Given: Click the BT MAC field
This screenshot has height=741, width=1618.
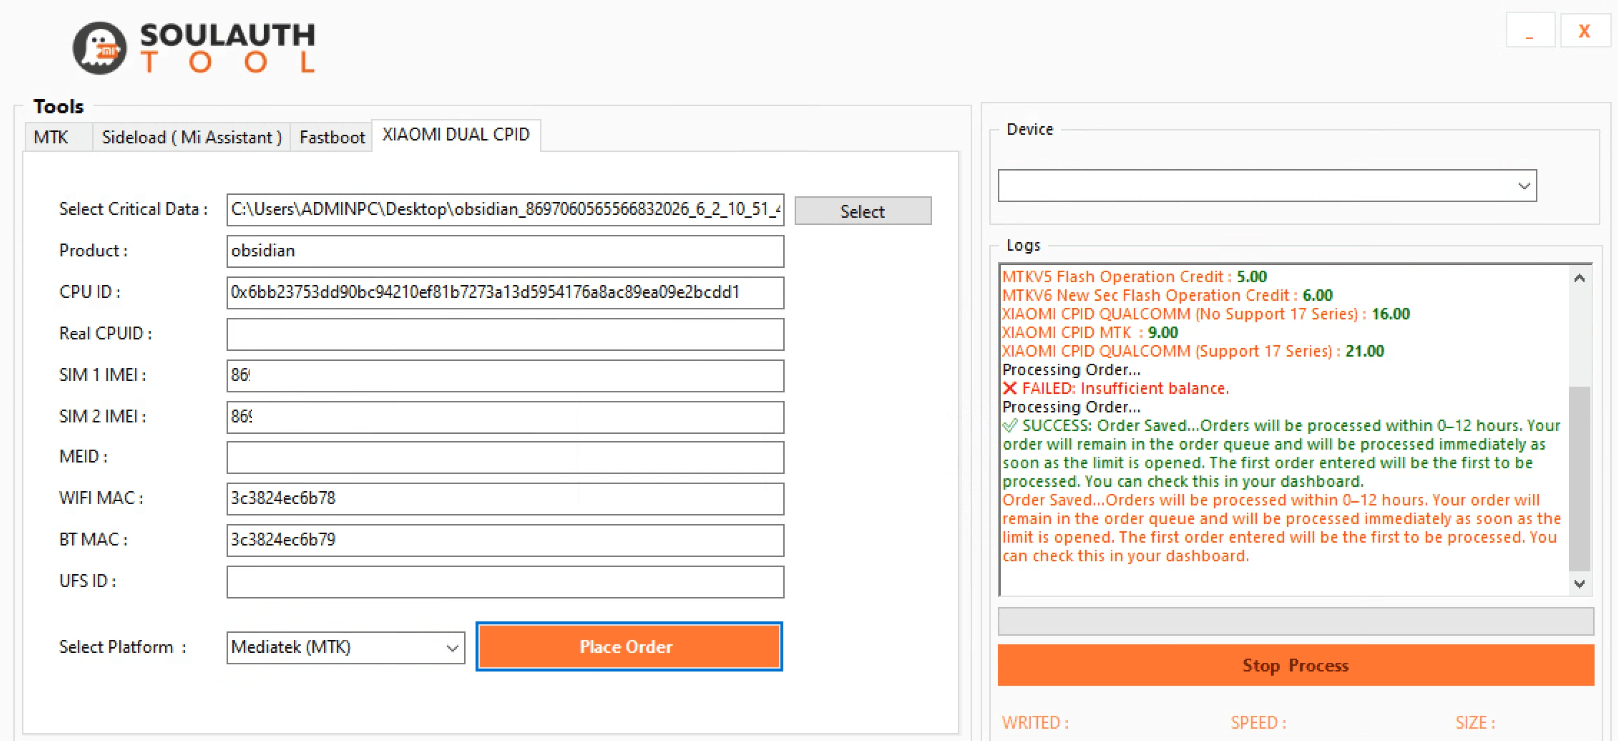Looking at the screenshot, I should click(505, 540).
